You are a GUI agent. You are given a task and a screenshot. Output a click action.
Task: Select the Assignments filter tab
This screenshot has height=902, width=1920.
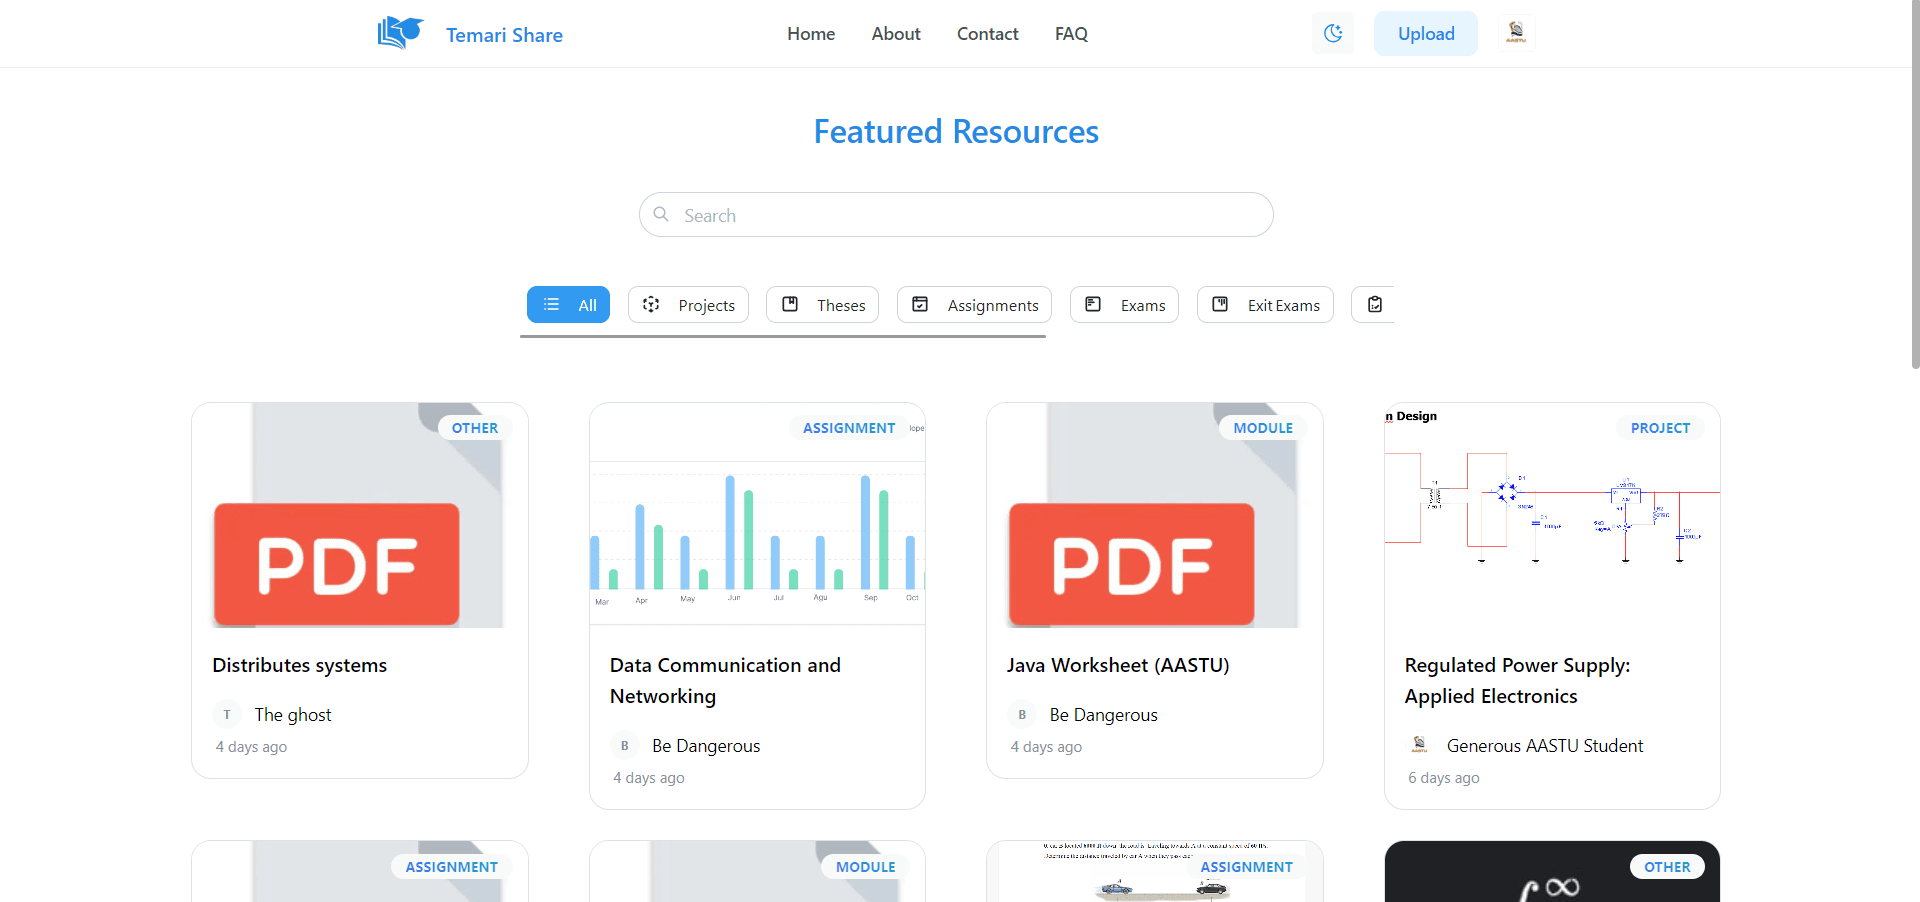pyautogui.click(x=974, y=305)
